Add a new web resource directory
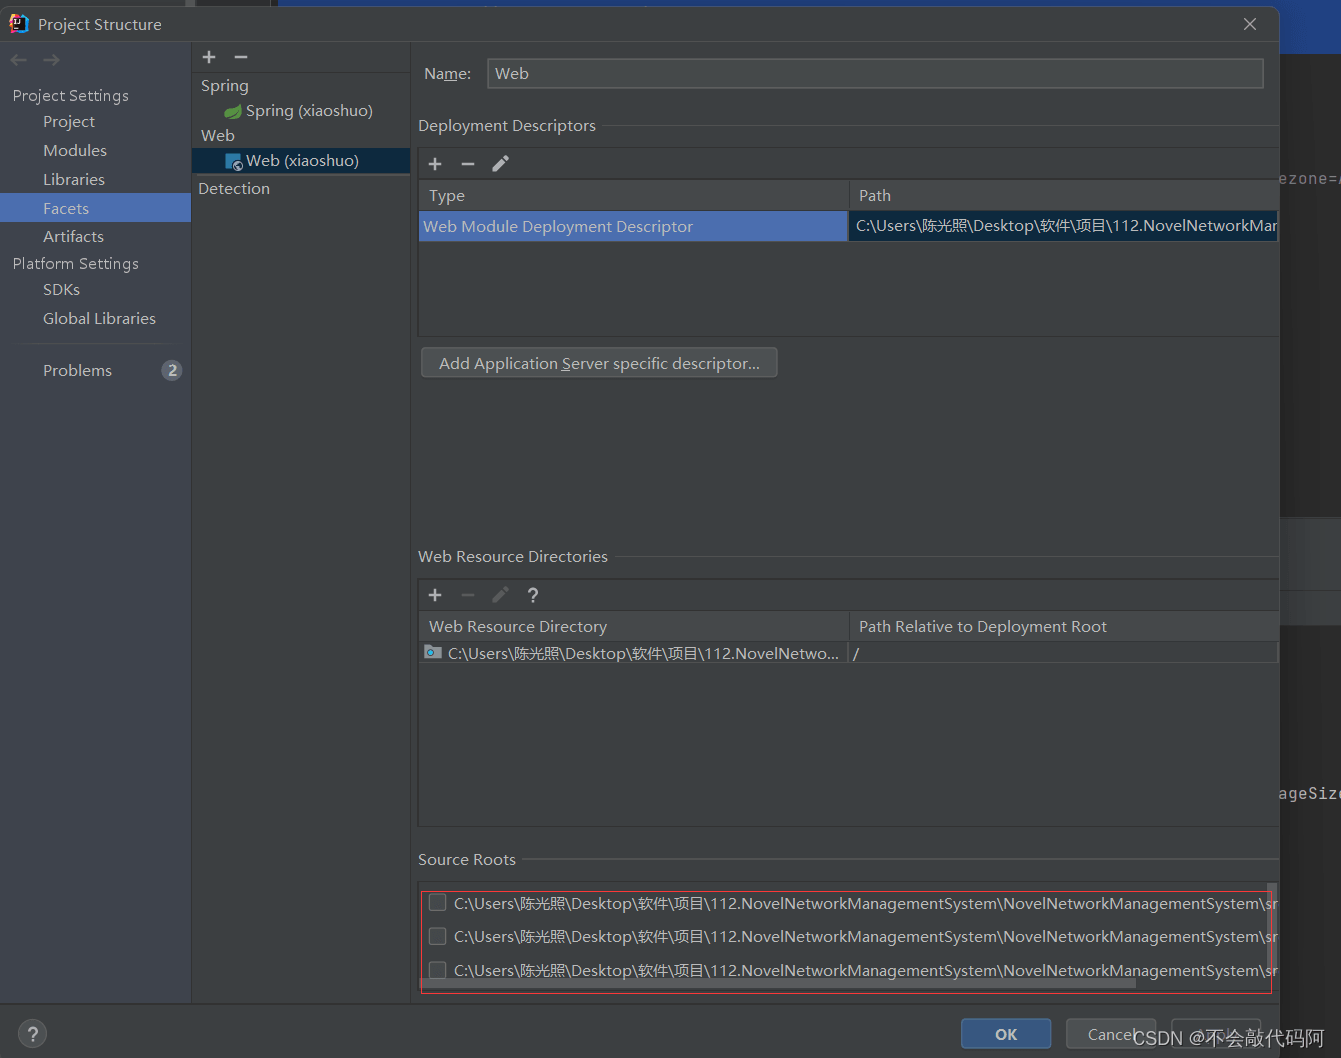The width and height of the screenshot is (1341, 1058). (x=435, y=595)
